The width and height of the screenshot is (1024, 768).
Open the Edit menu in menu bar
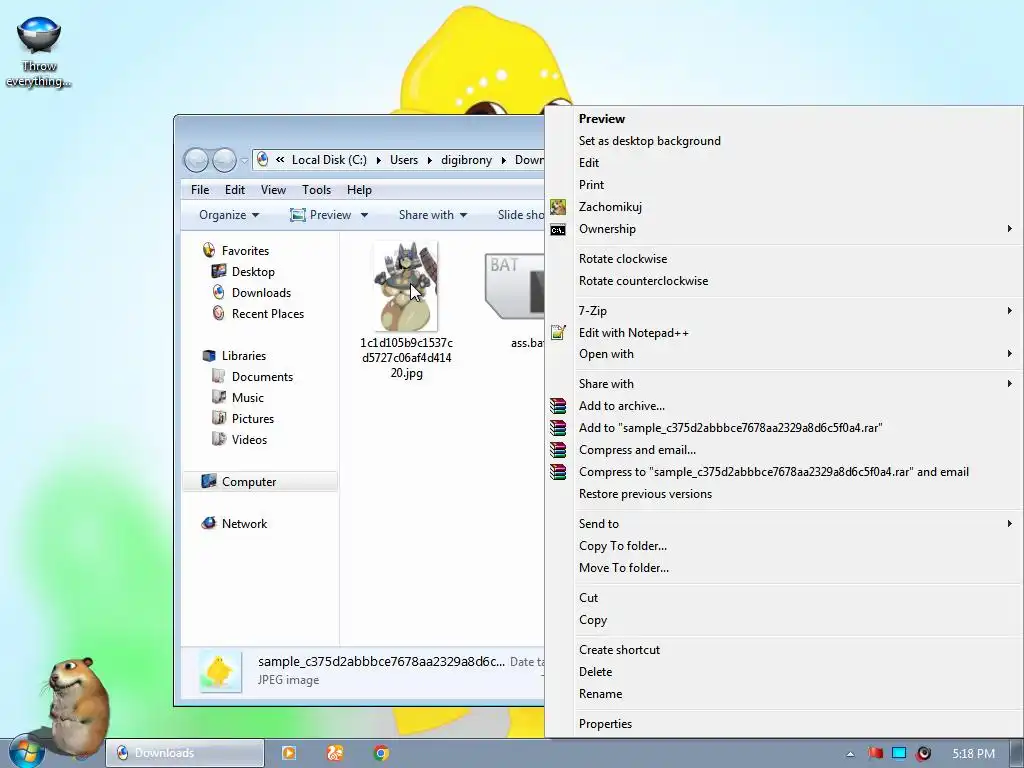234,189
